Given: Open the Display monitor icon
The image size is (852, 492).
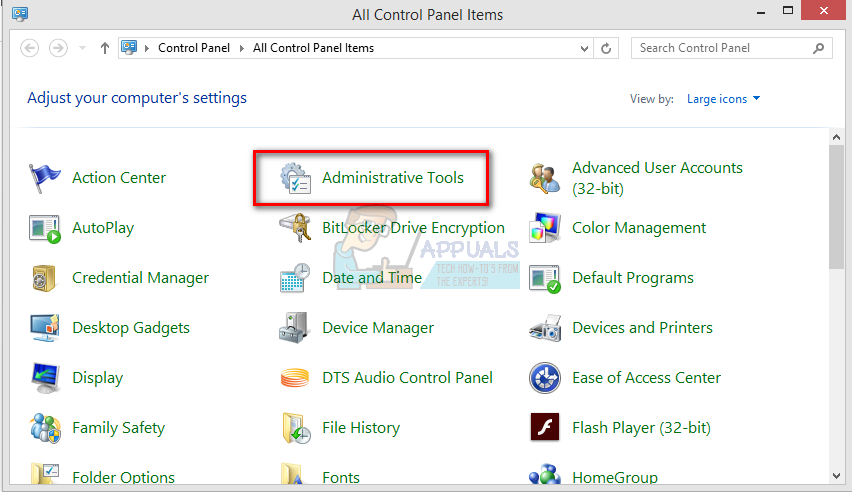Looking at the screenshot, I should (45, 378).
